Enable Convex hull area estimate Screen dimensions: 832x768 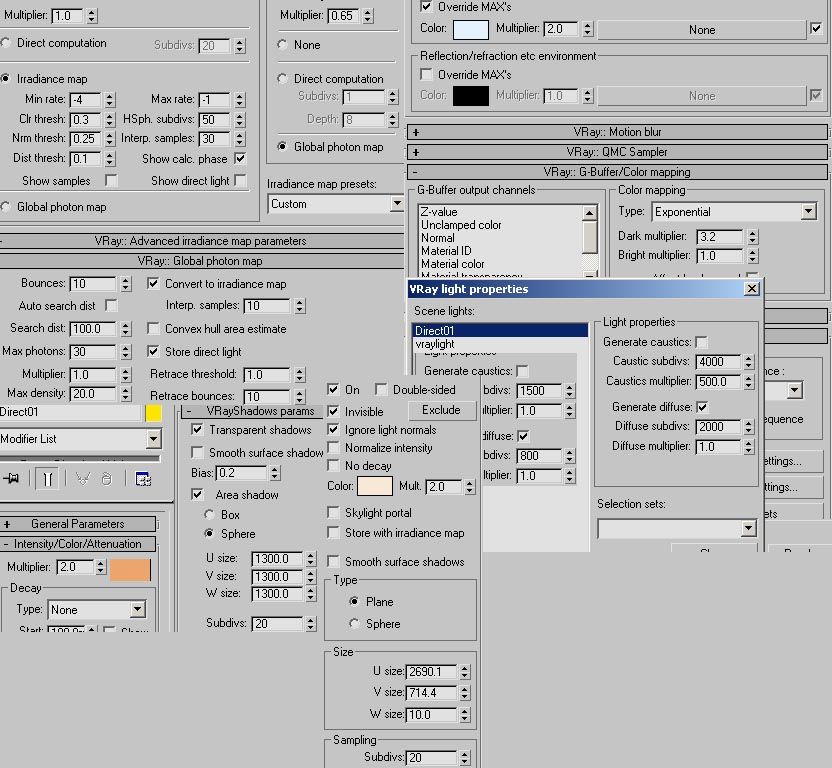(153, 329)
